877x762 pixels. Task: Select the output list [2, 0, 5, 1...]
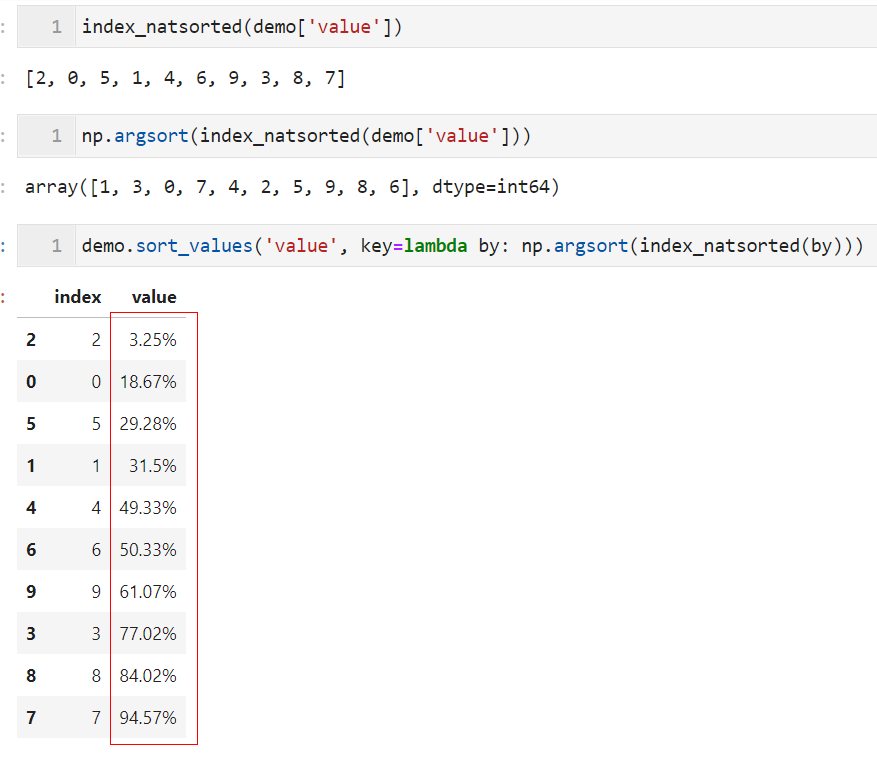pyautogui.click(x=185, y=78)
